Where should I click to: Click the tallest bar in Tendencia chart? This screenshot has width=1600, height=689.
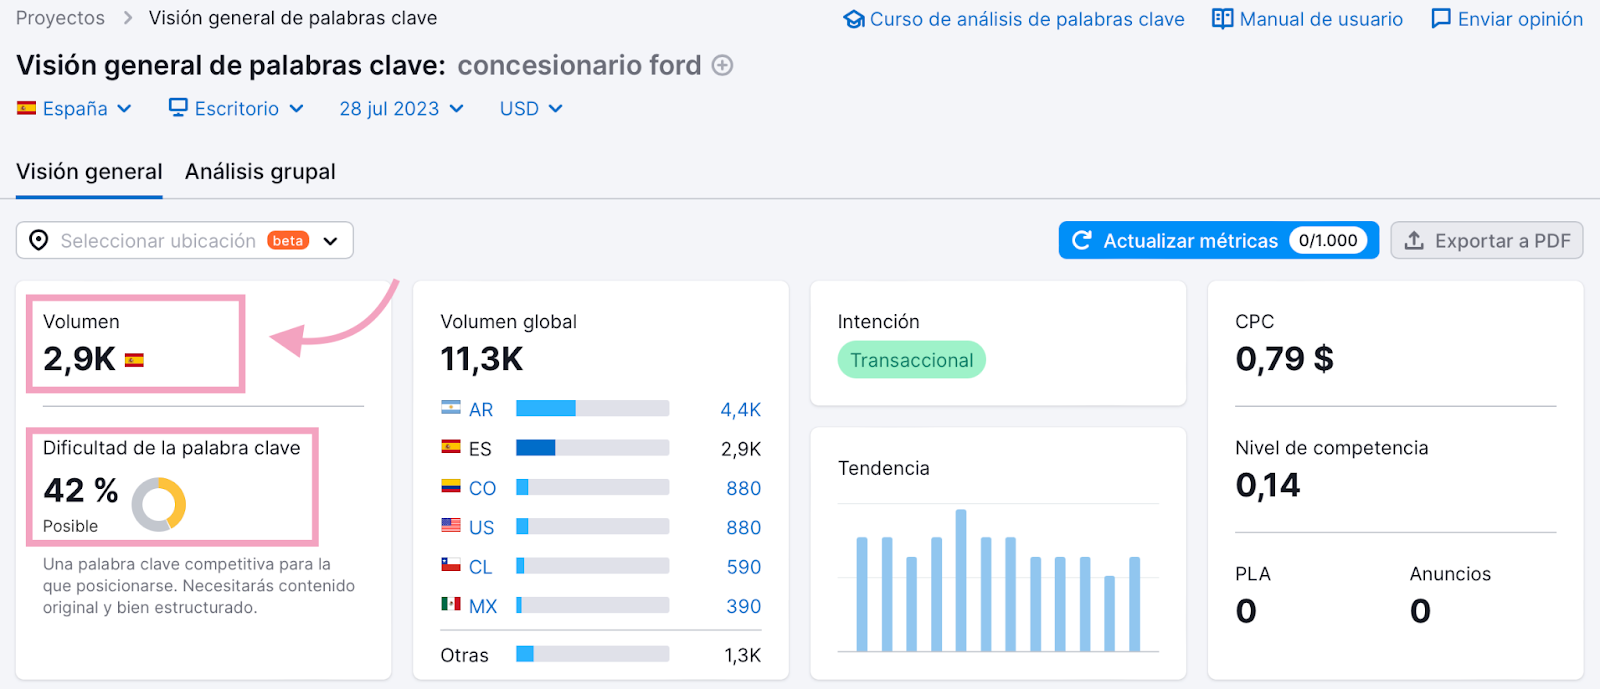click(961, 580)
